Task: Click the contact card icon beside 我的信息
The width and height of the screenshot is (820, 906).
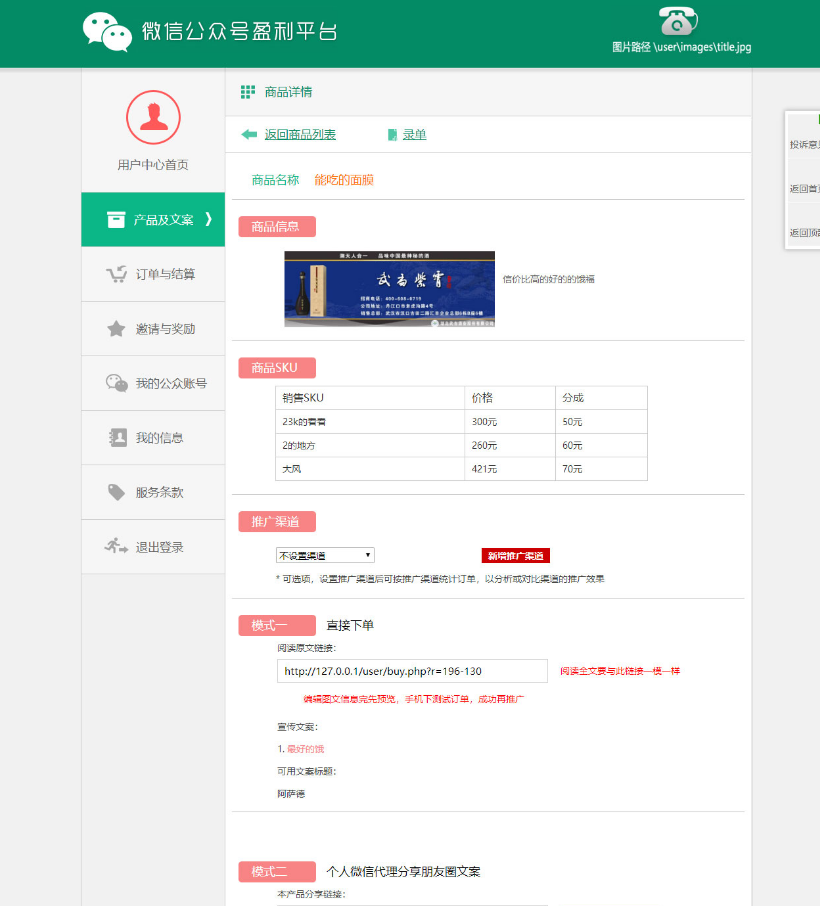Action: tap(117, 437)
